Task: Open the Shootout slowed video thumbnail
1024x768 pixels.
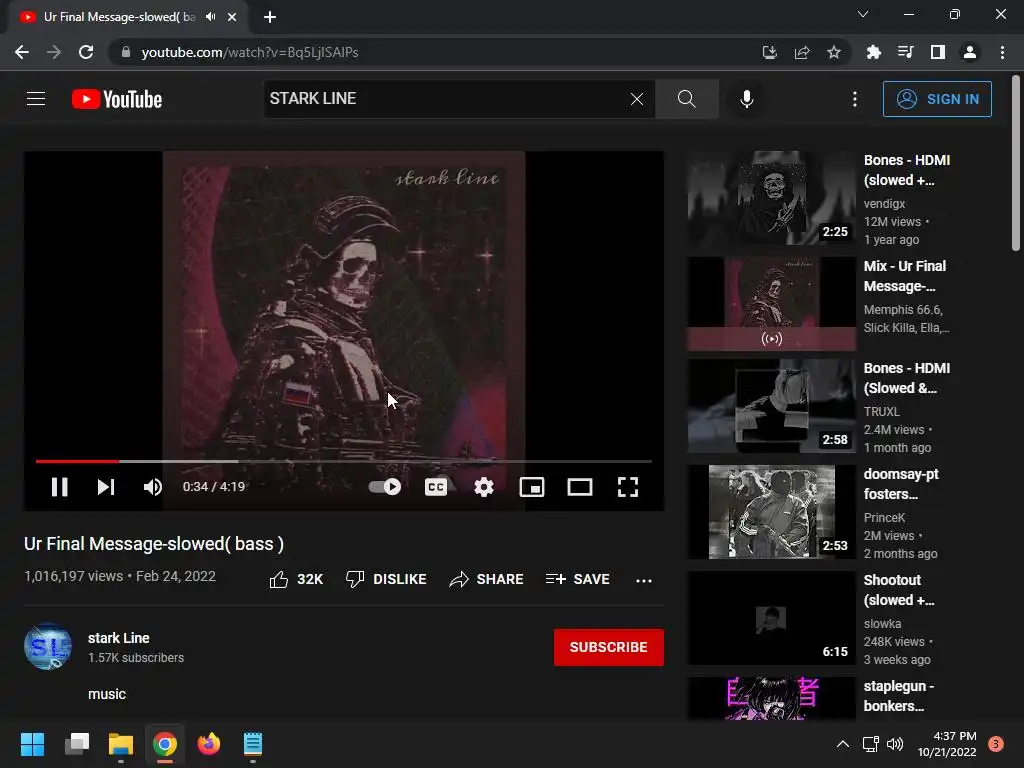Action: pyautogui.click(x=771, y=618)
